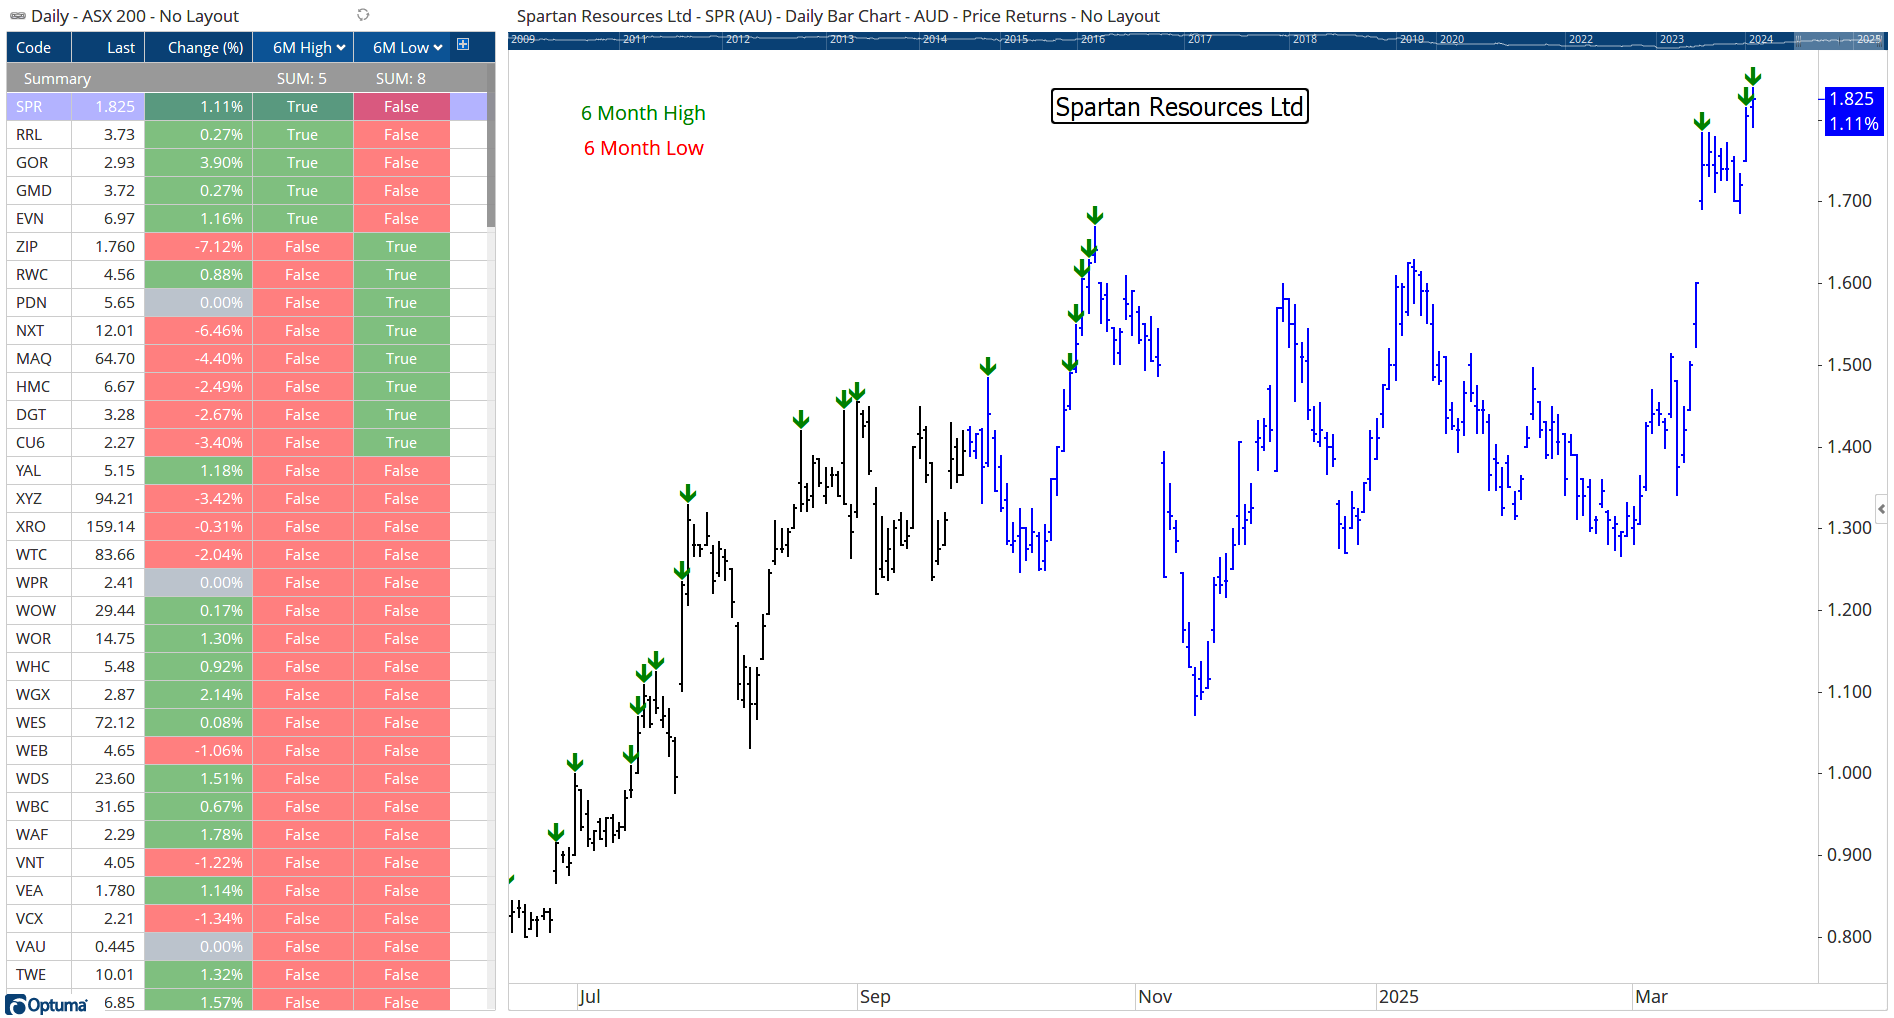Viewport: 1894px width, 1018px height.
Task: Click the 6M High column header label
Action: click(302, 48)
